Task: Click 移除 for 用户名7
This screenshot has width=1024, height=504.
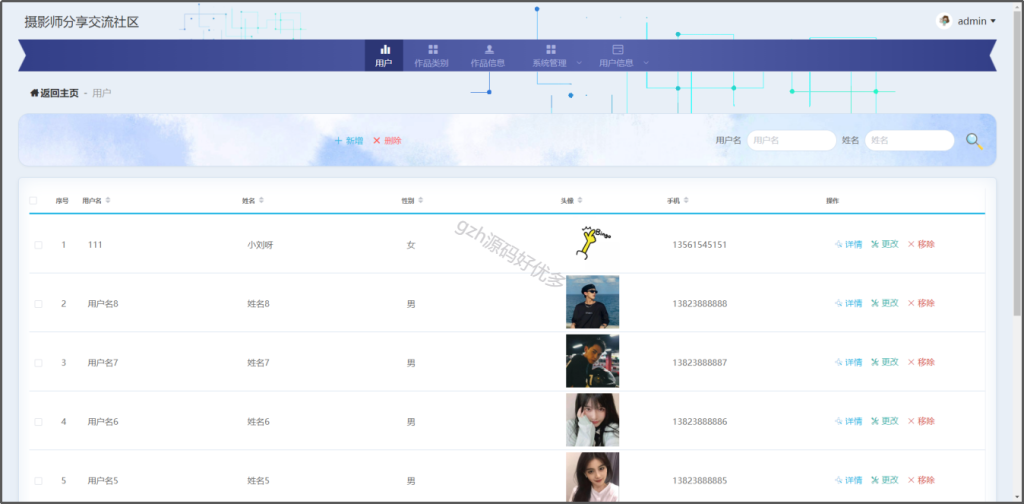Action: point(921,362)
